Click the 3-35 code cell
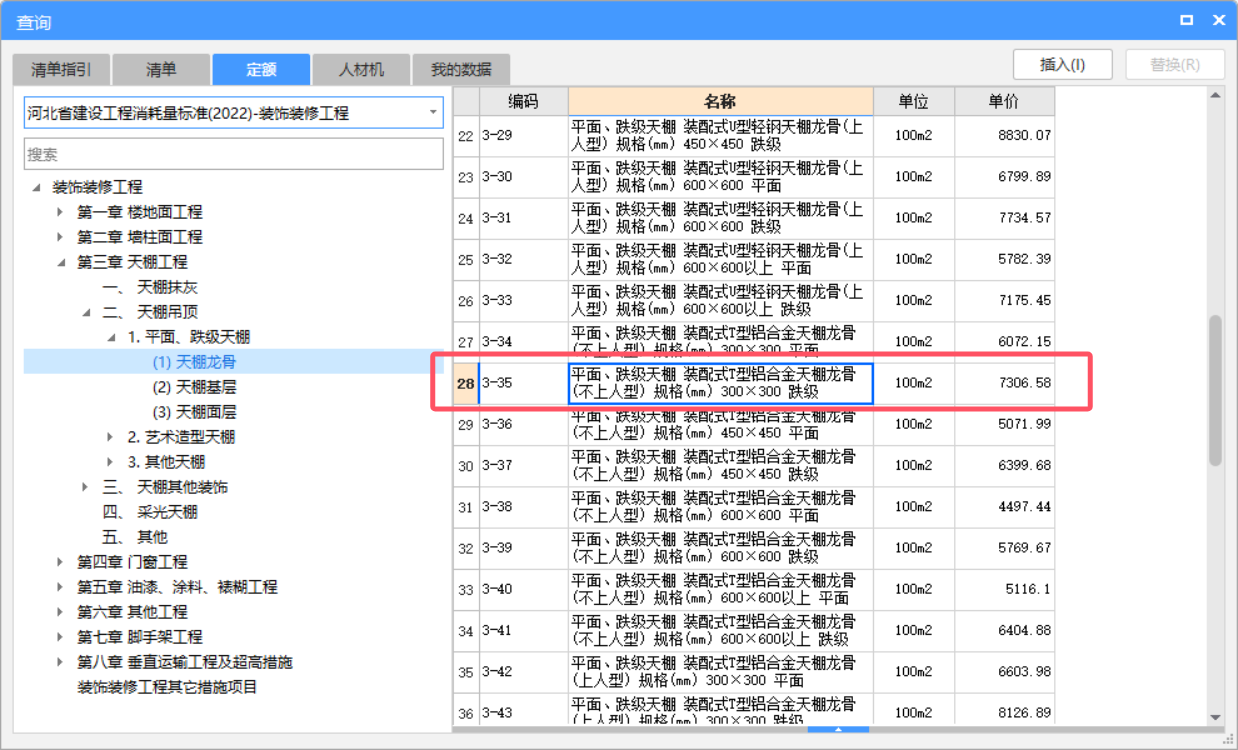Screen dimensions: 1238x750 [523, 383]
